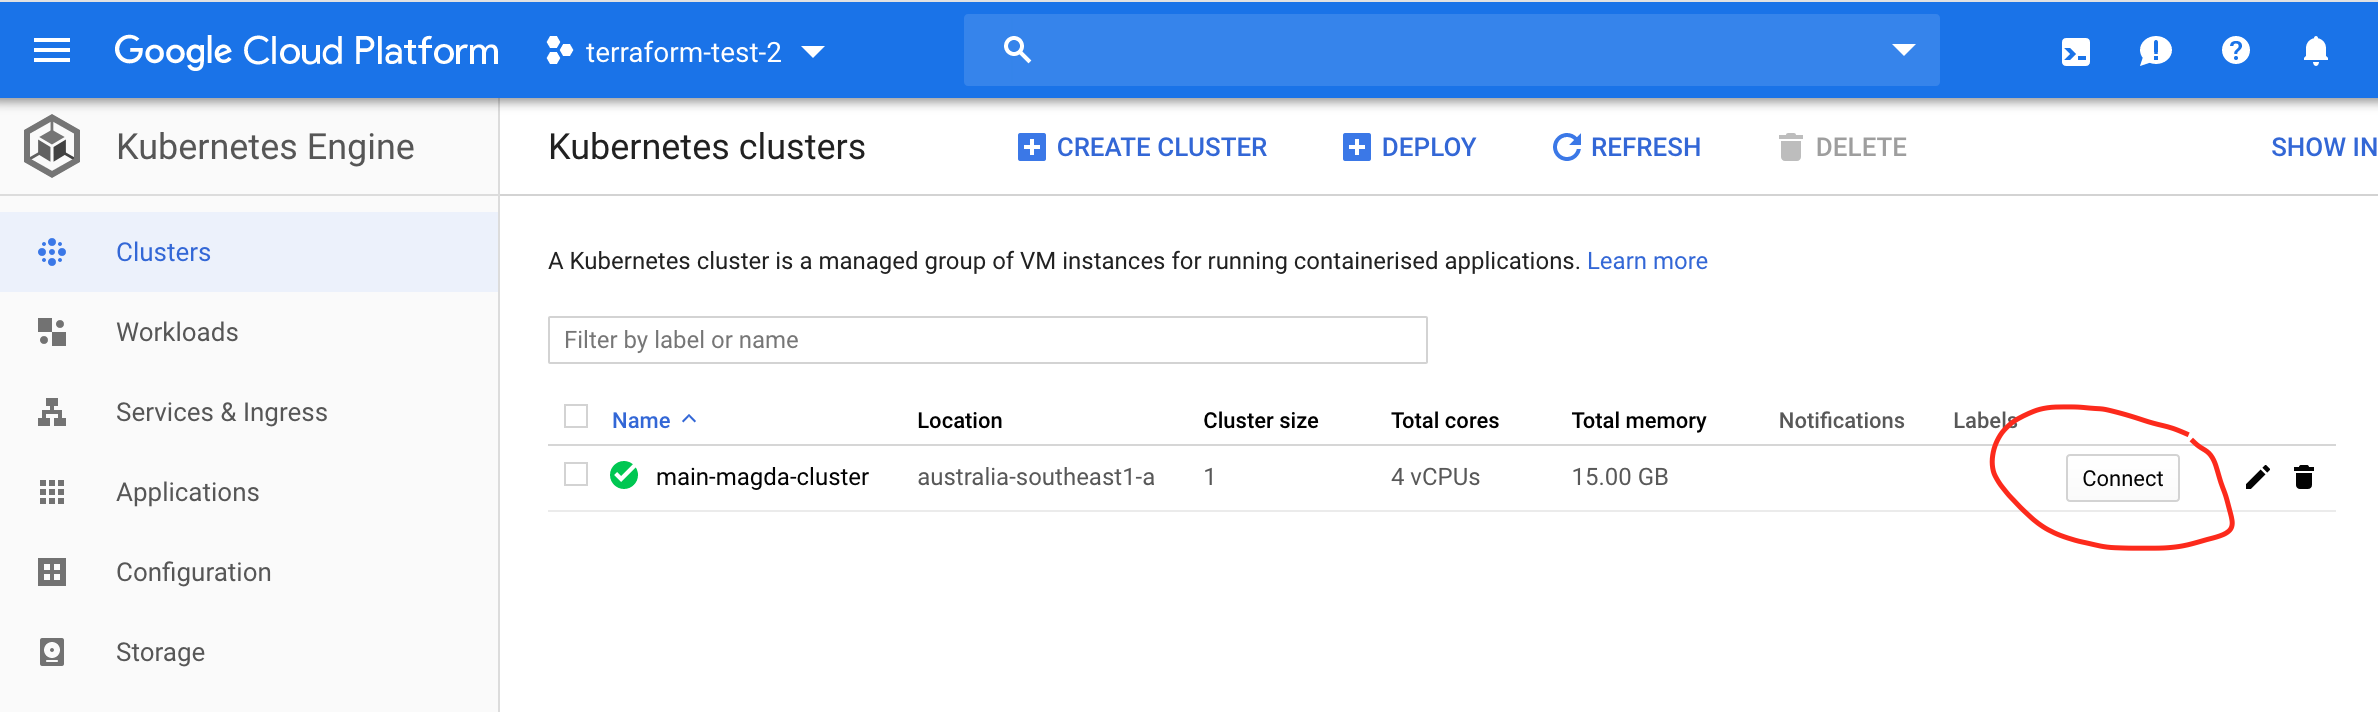Click the Workloads sidebar icon
2378x712 pixels.
(x=52, y=332)
